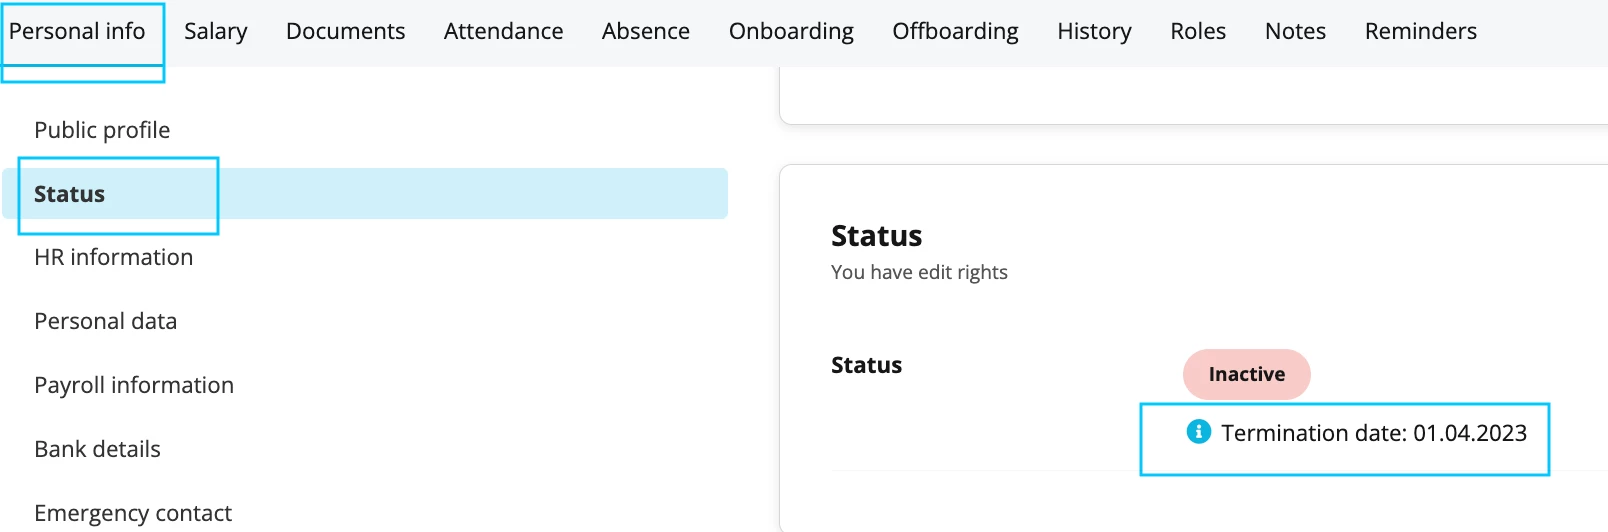Open the Notes tab
This screenshot has width=1608, height=532.
tap(1295, 31)
